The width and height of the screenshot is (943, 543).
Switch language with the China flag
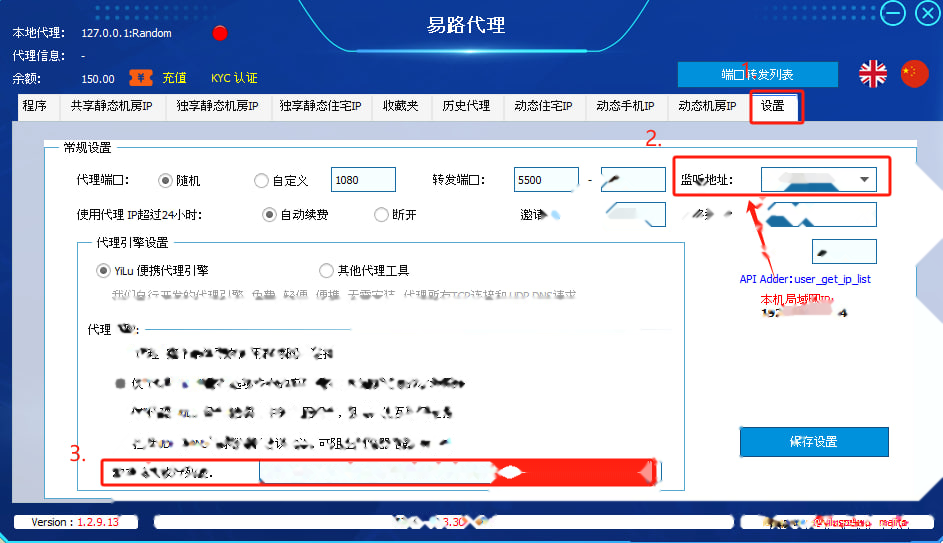[x=915, y=74]
